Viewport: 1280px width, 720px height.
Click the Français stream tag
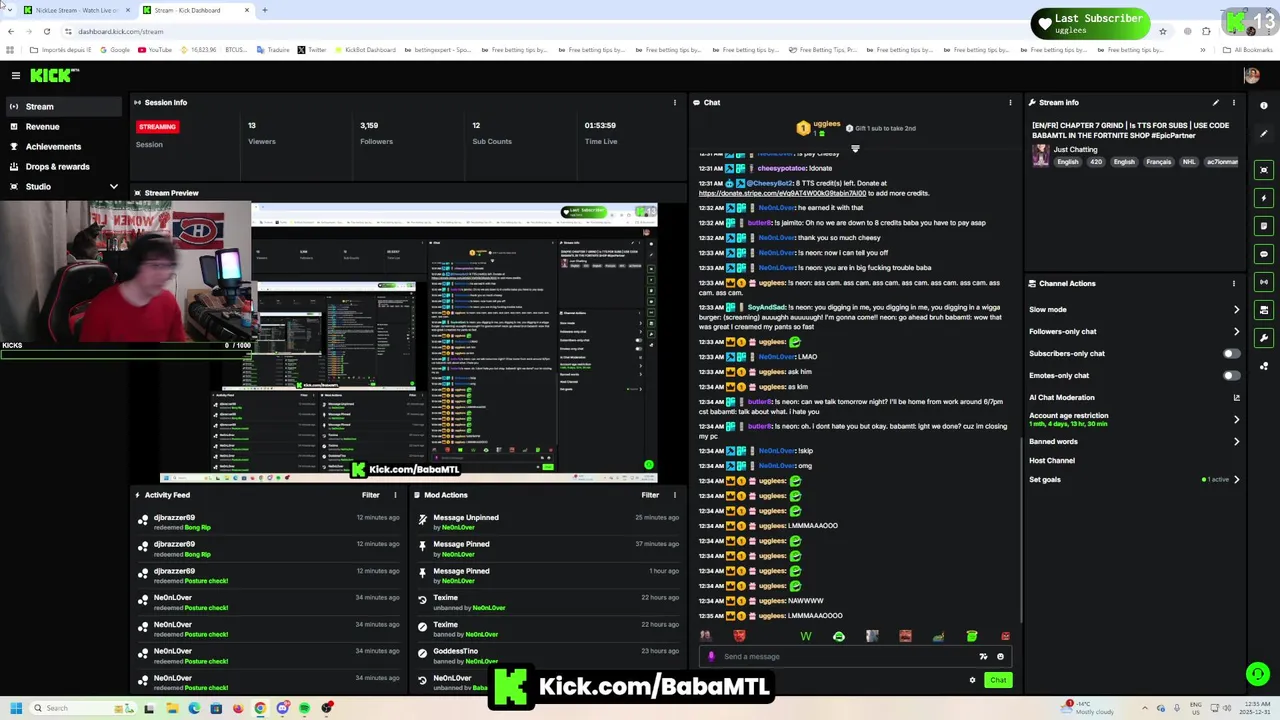click(x=1158, y=162)
